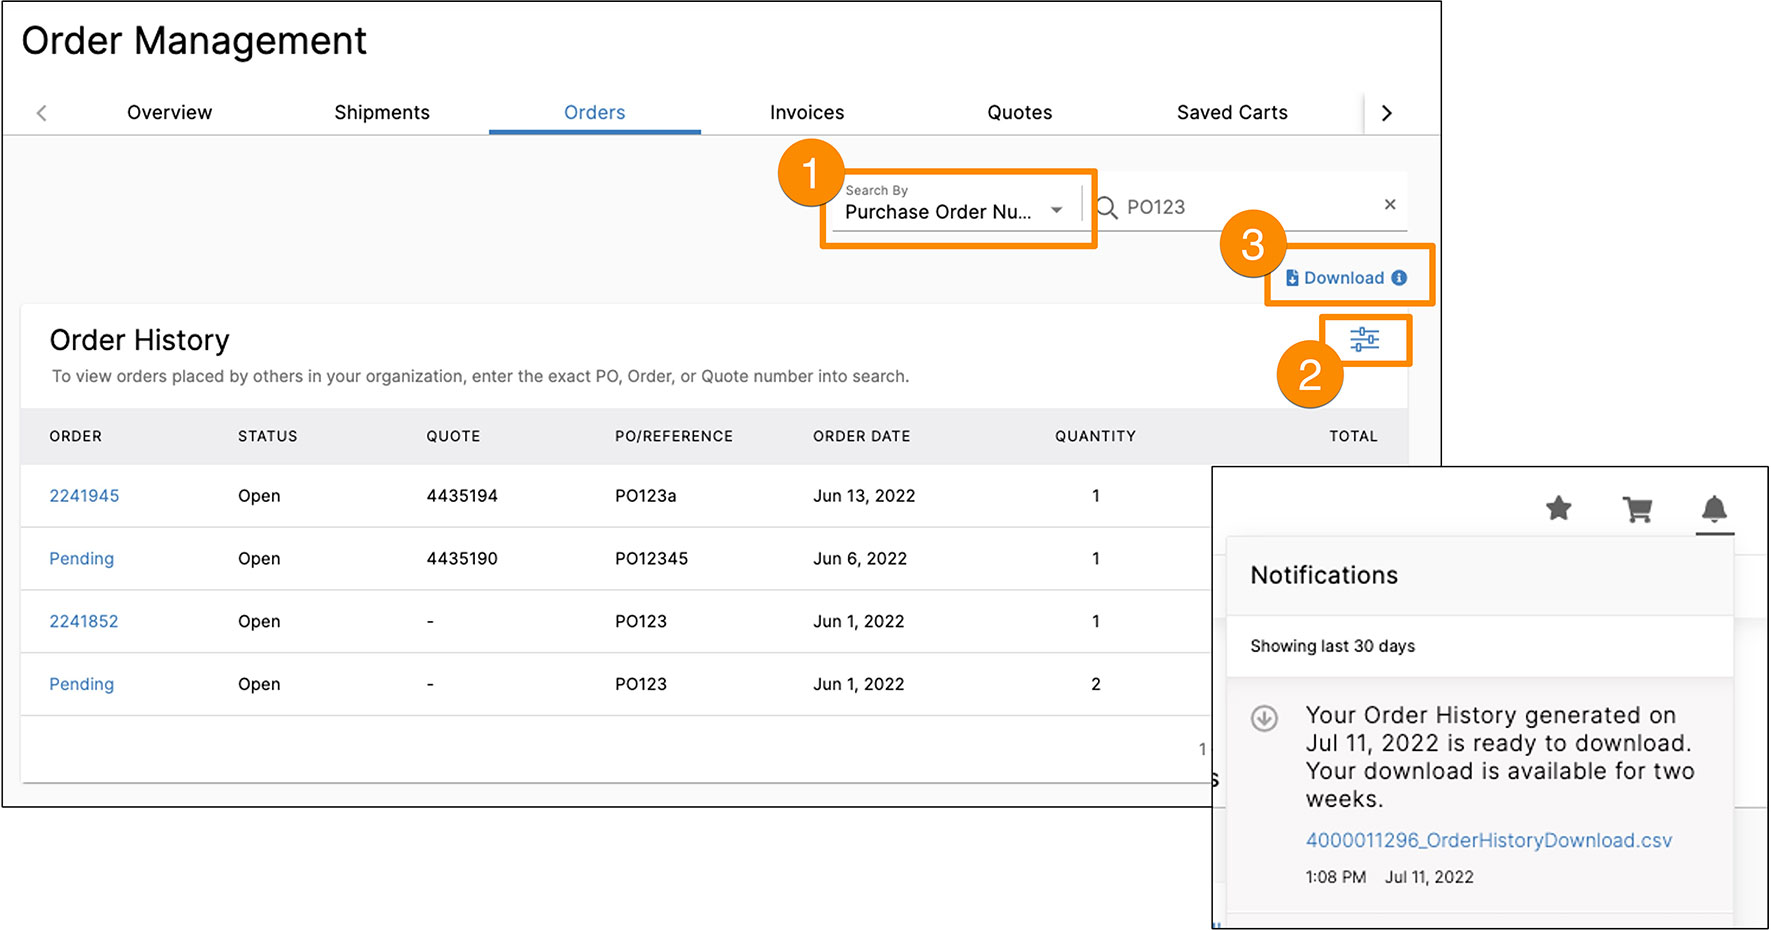
Task: Open order 2241852
Action: point(84,622)
